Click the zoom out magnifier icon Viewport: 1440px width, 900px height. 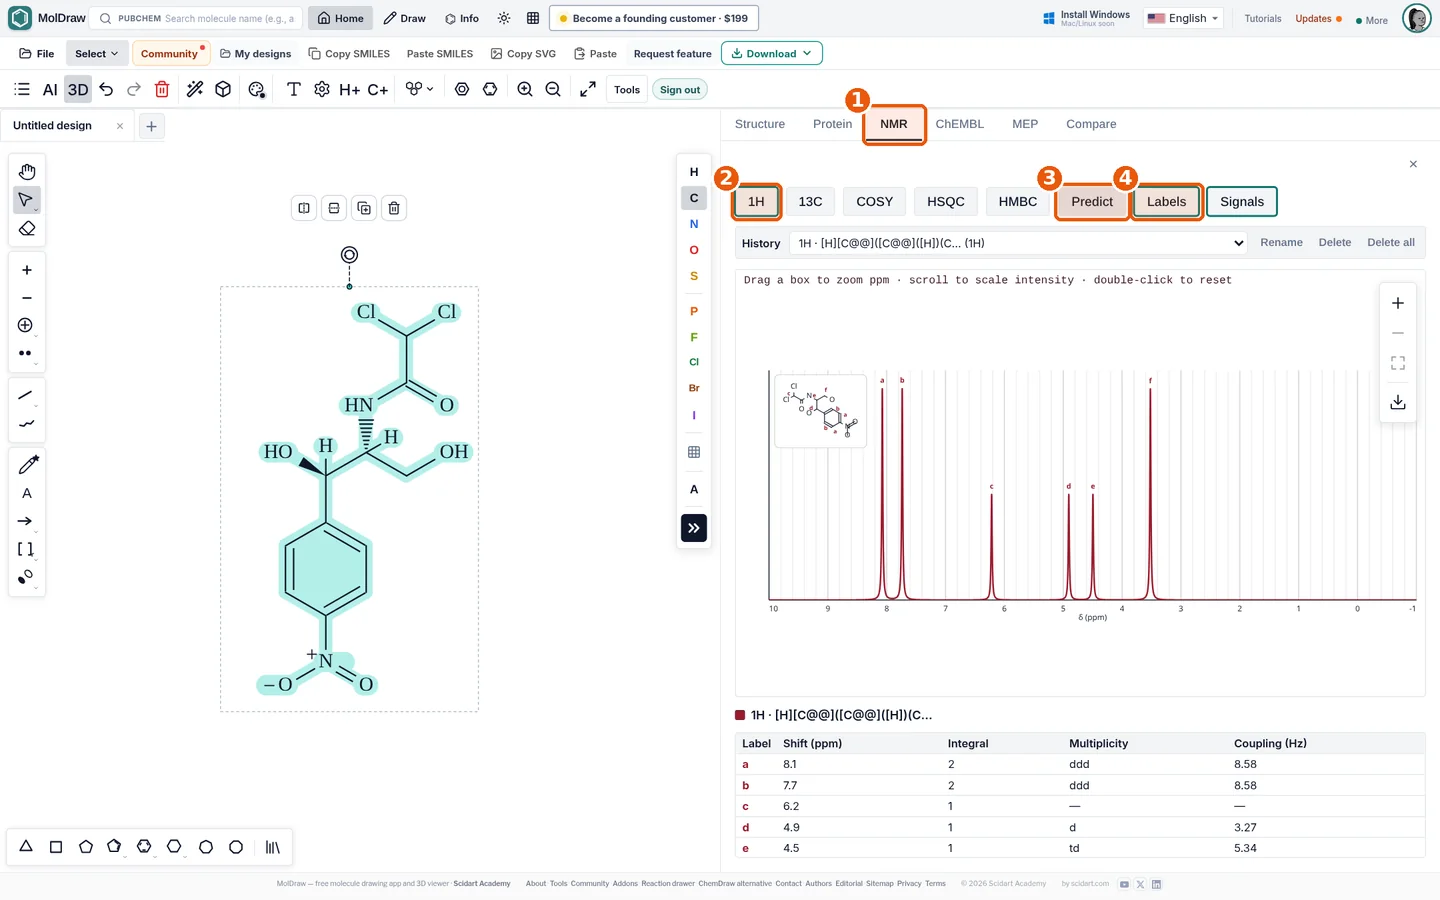tap(553, 89)
